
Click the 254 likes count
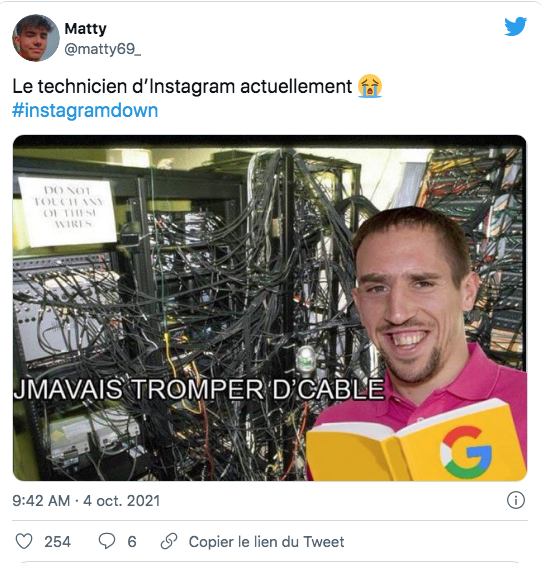[x=57, y=541]
